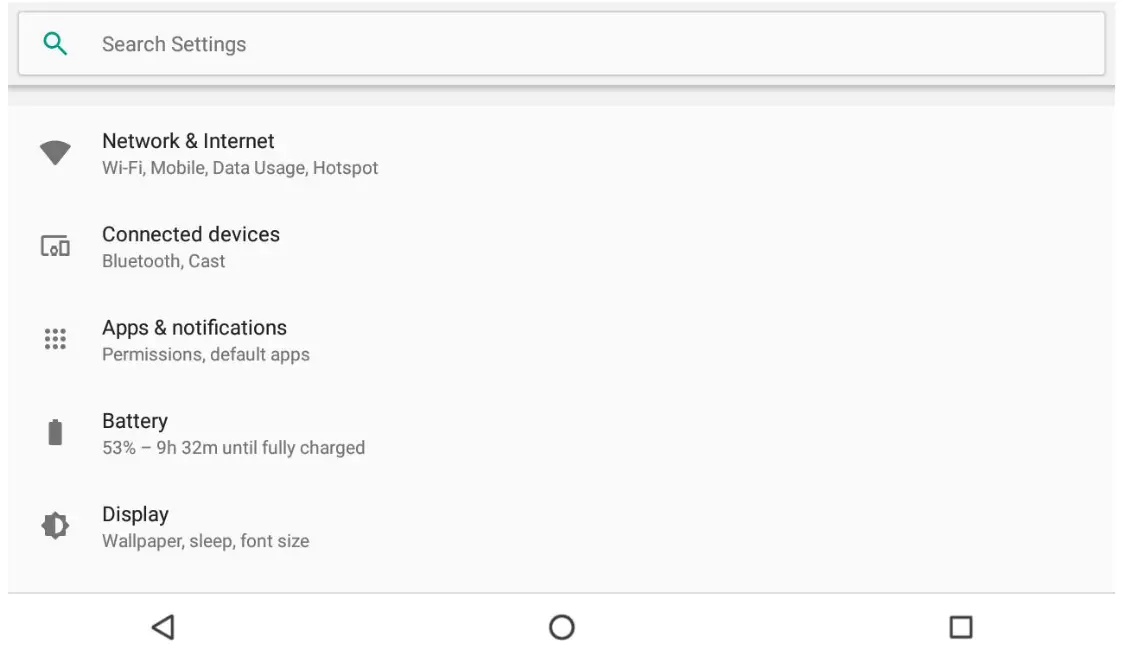Click "Permissions, default apps" subtitle text
Screen dimensions: 1128x650
click(x=206, y=355)
